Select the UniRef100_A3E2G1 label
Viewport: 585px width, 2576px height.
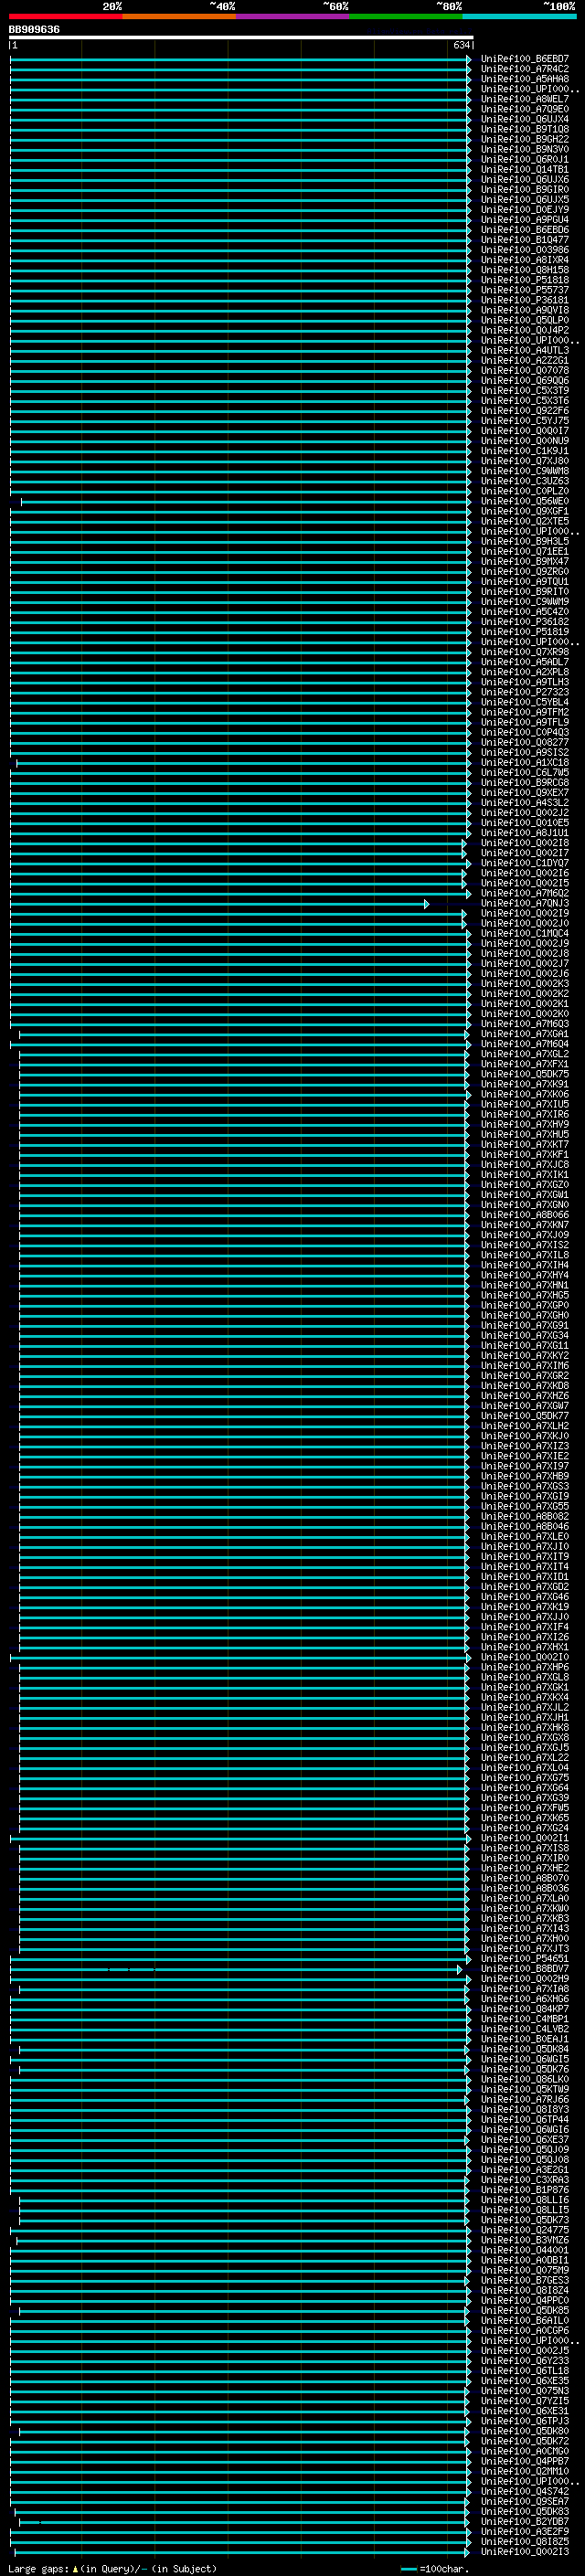(x=524, y=2170)
